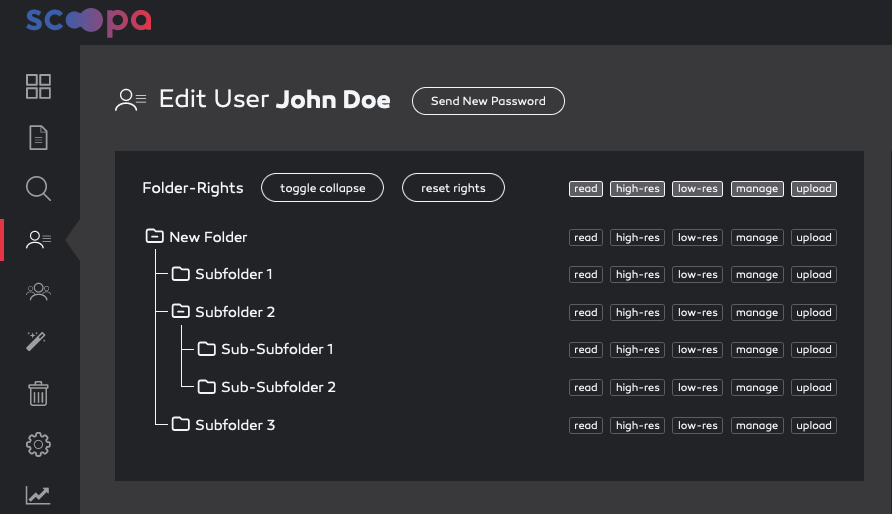The width and height of the screenshot is (892, 514).
Task: Toggle high-res right for Sub-Subfolder 1
Action: [x=637, y=350]
